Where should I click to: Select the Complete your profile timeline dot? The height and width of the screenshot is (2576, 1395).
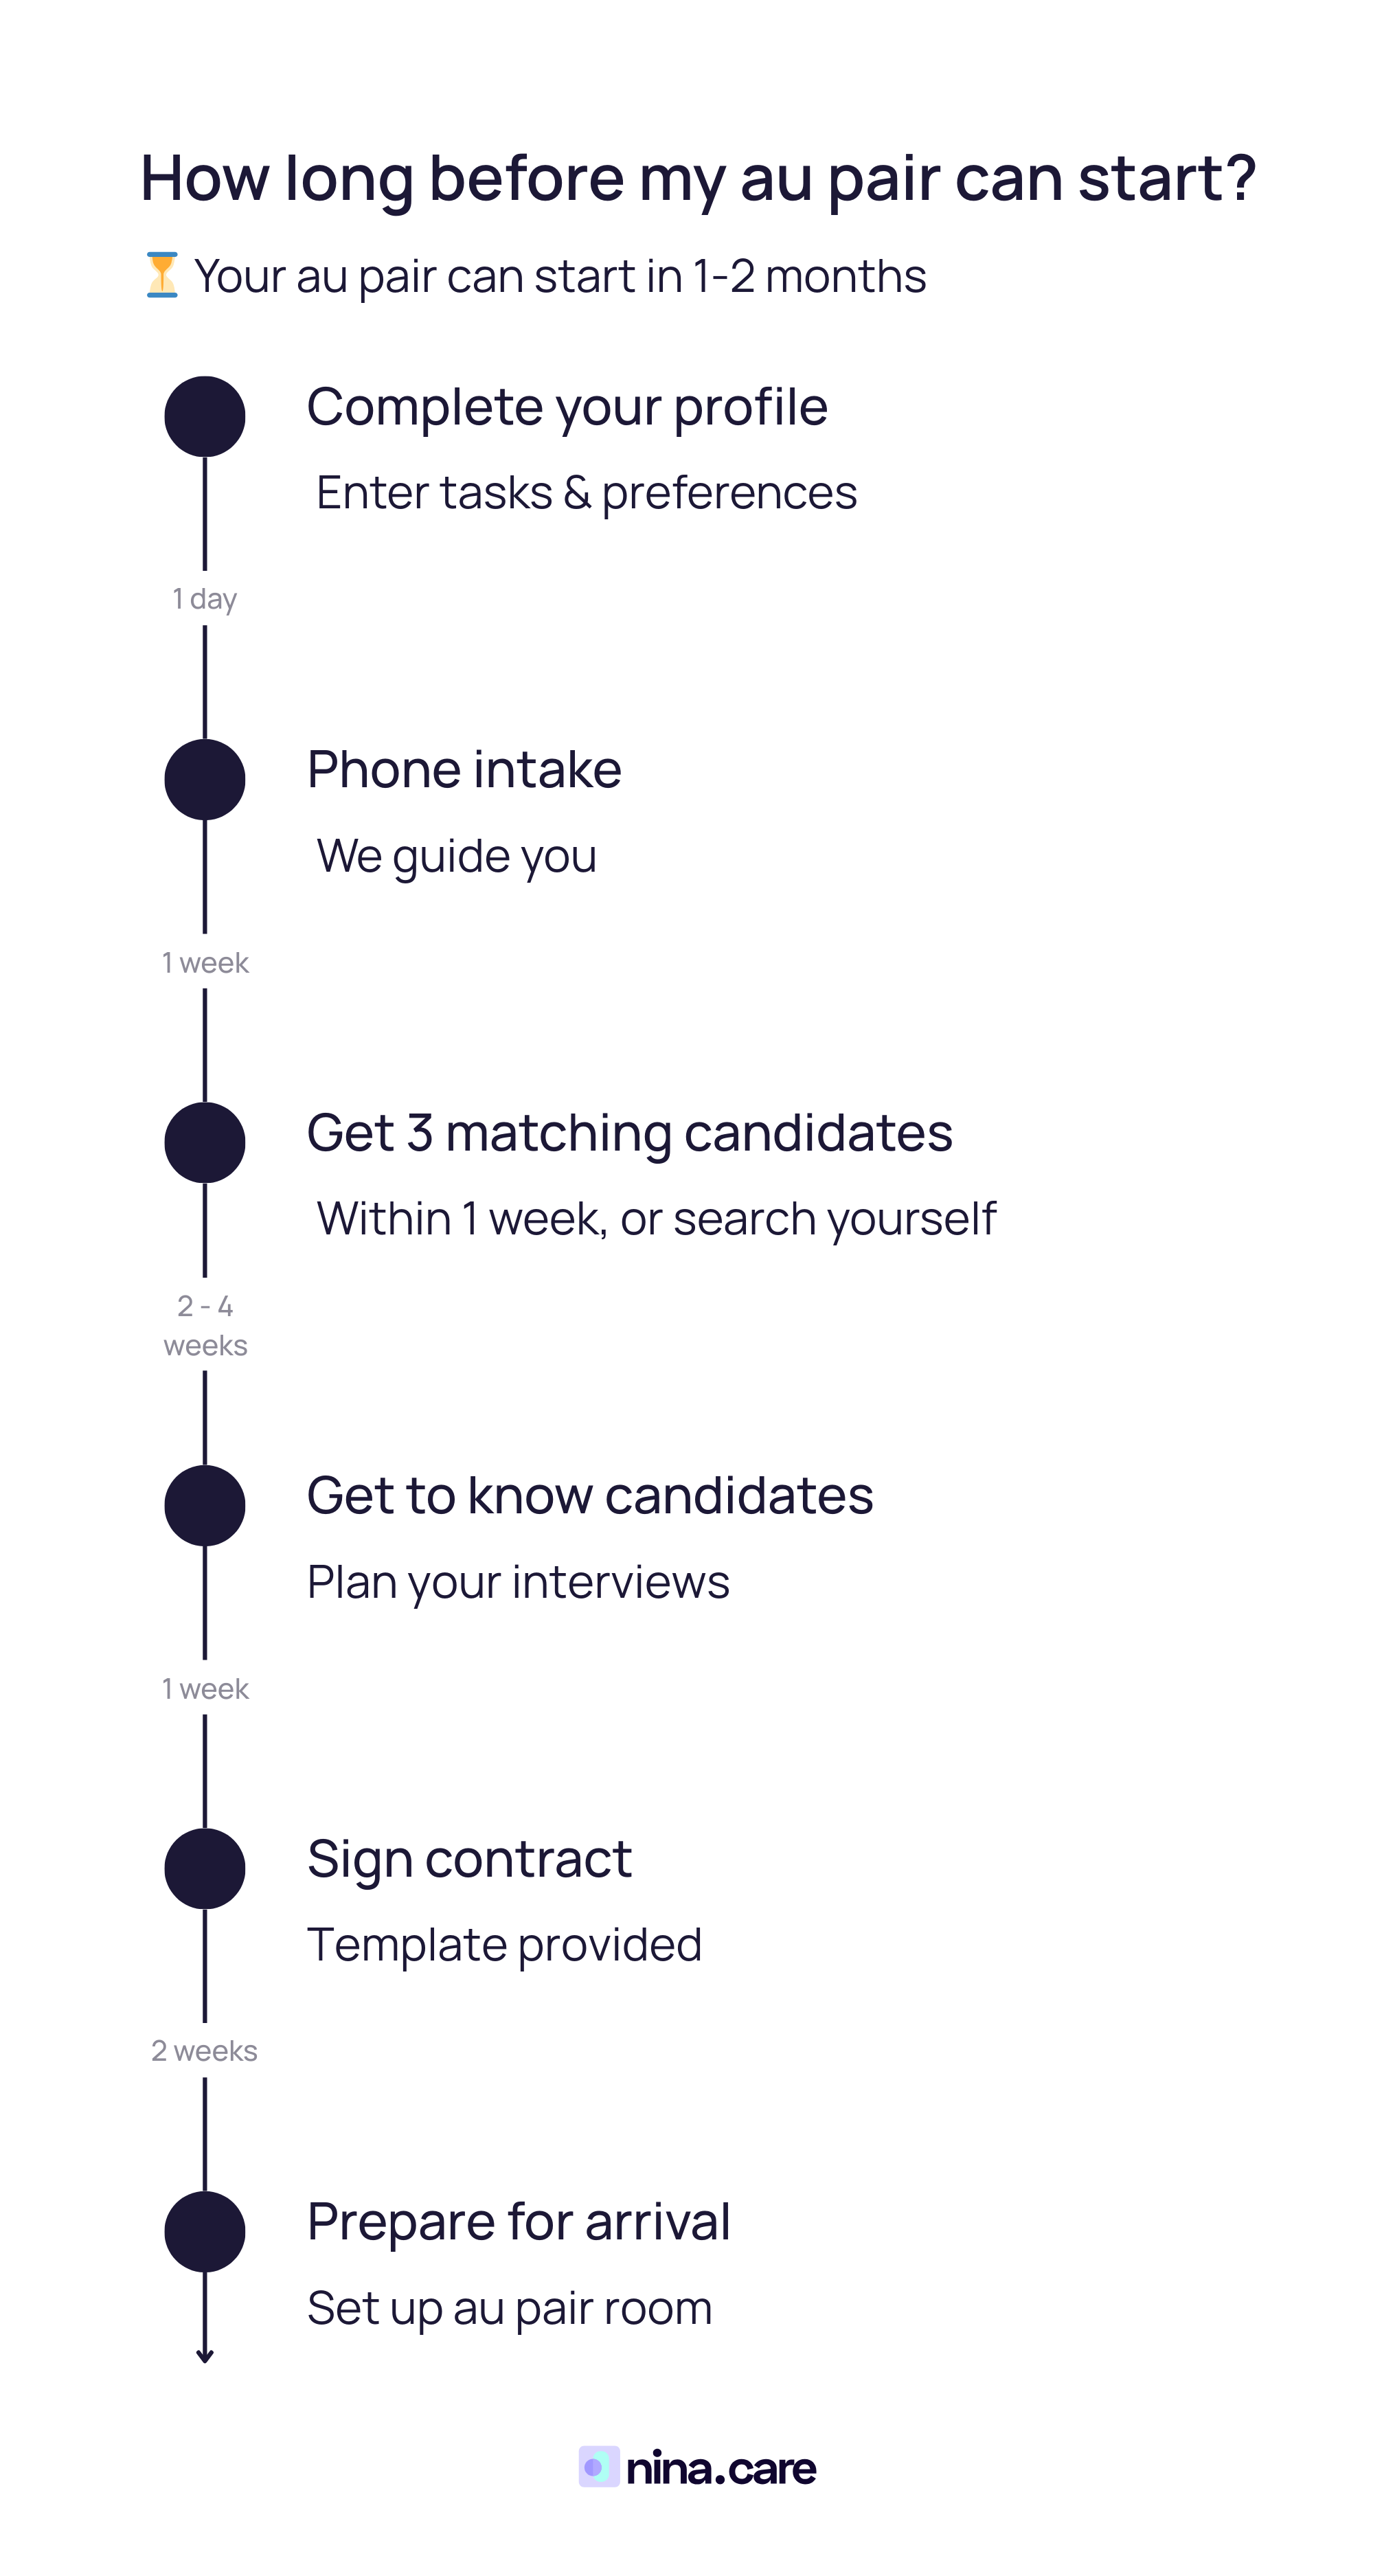[x=205, y=416]
